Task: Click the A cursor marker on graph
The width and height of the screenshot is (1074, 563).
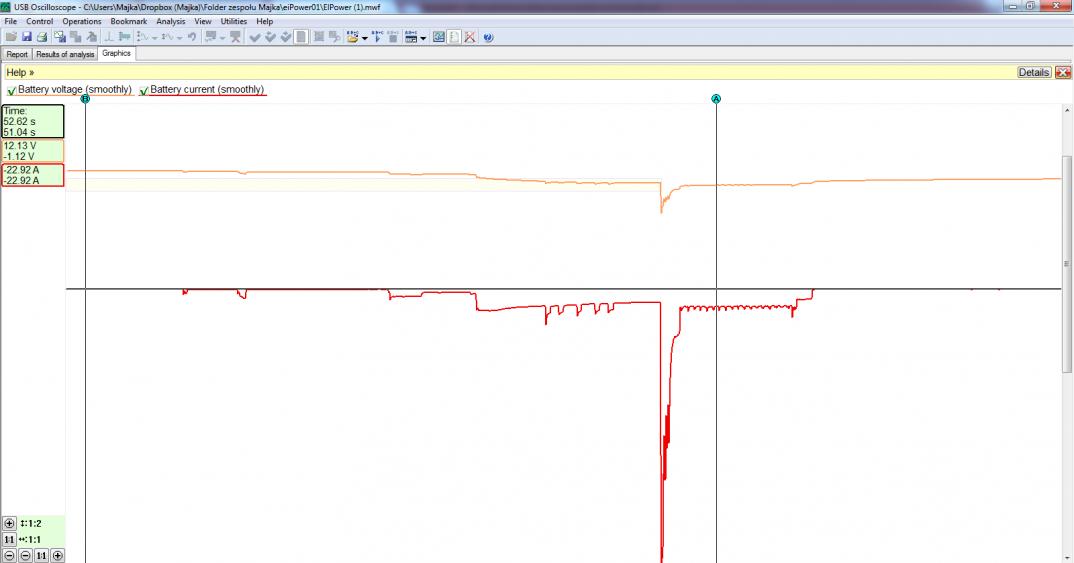Action: (716, 99)
